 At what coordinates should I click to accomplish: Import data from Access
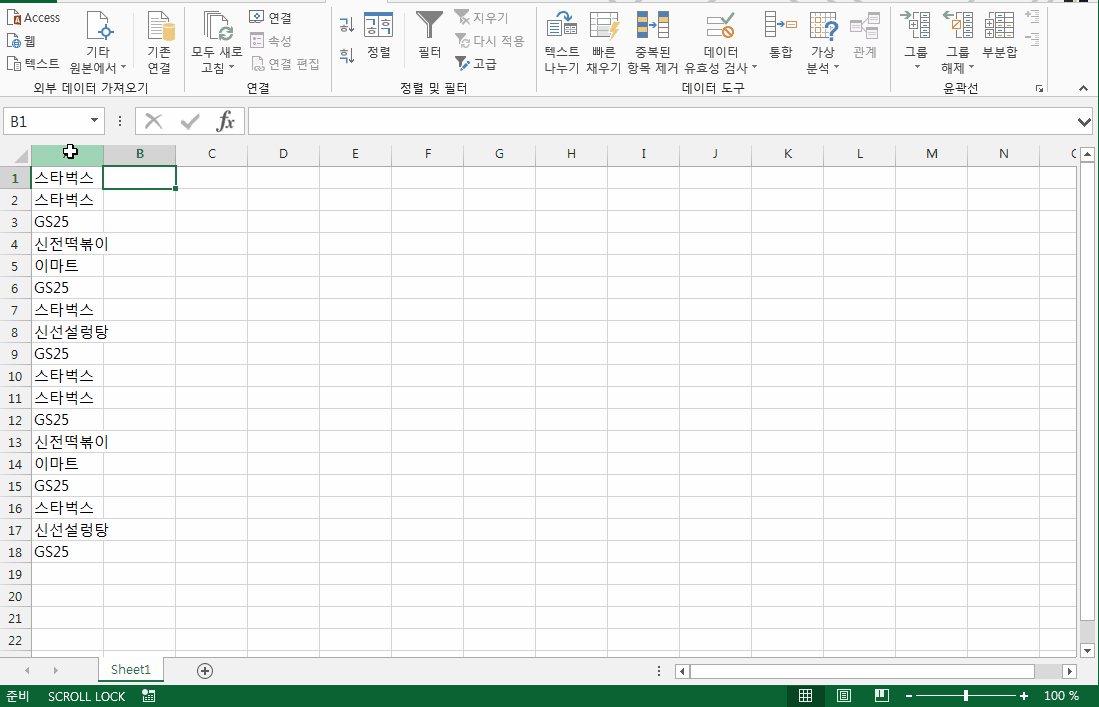[34, 18]
